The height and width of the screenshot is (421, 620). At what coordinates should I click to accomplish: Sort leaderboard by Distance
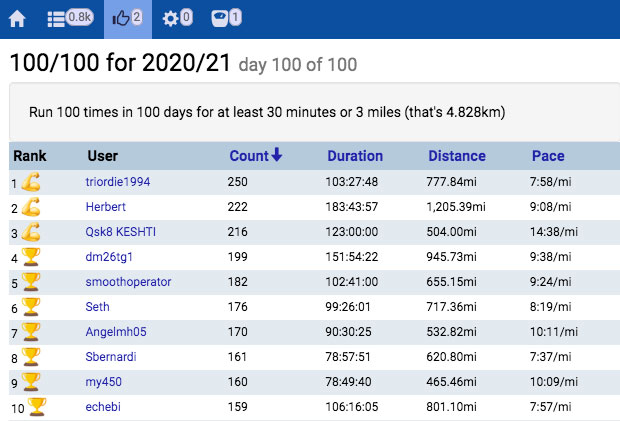457,156
